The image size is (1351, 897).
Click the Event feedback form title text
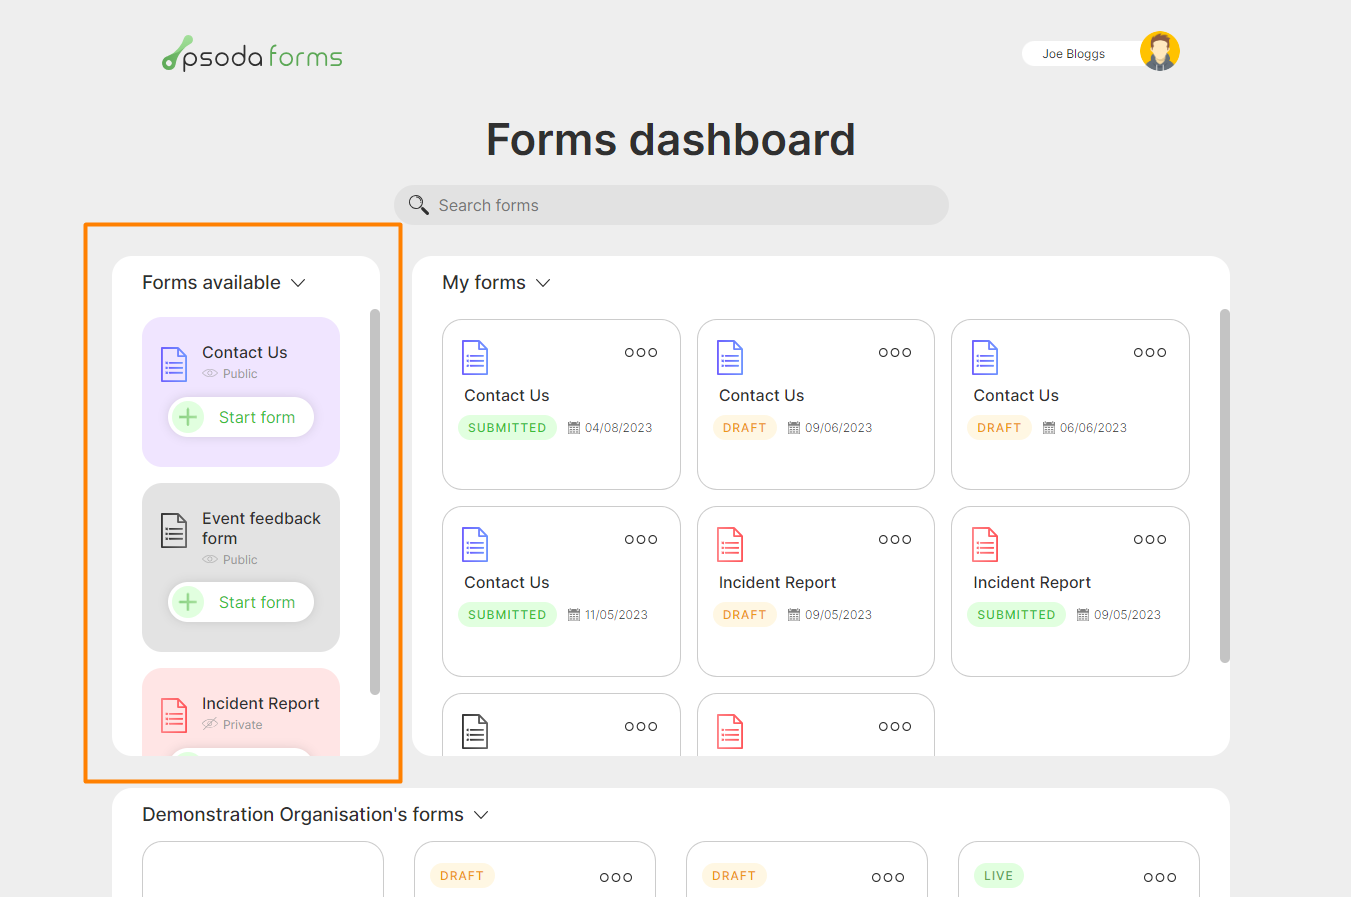261,528
